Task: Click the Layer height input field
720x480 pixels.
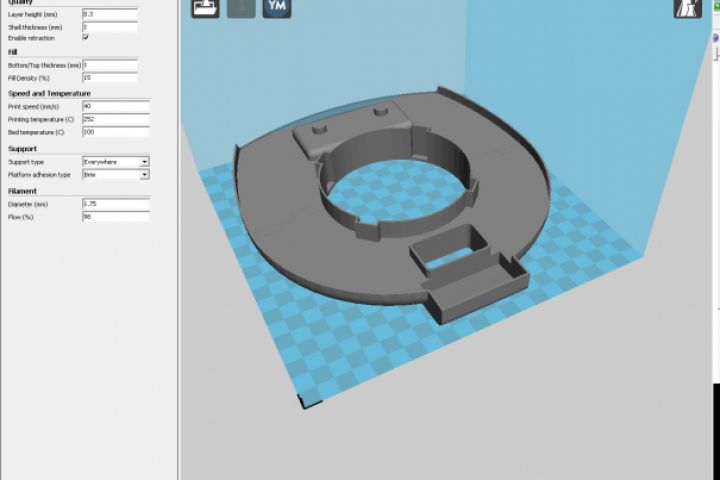Action: 110,14
